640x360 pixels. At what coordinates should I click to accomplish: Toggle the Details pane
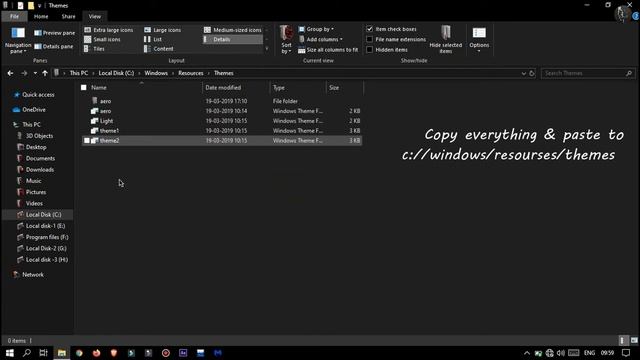point(54,47)
